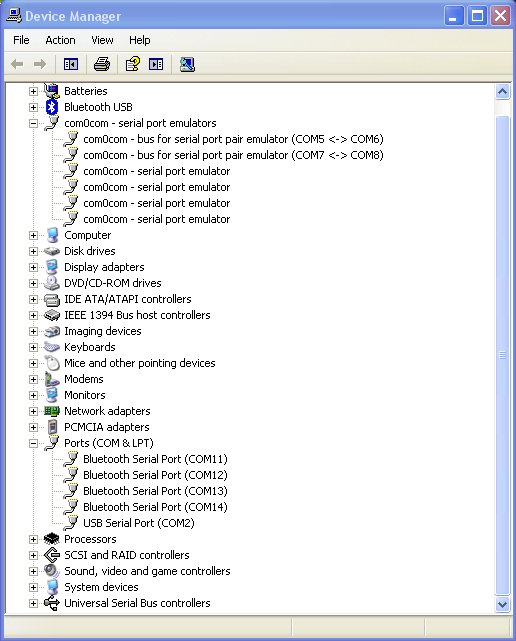Select Bluetooth Serial Port (COM13)
This screenshot has width=516, height=641.
click(155, 491)
